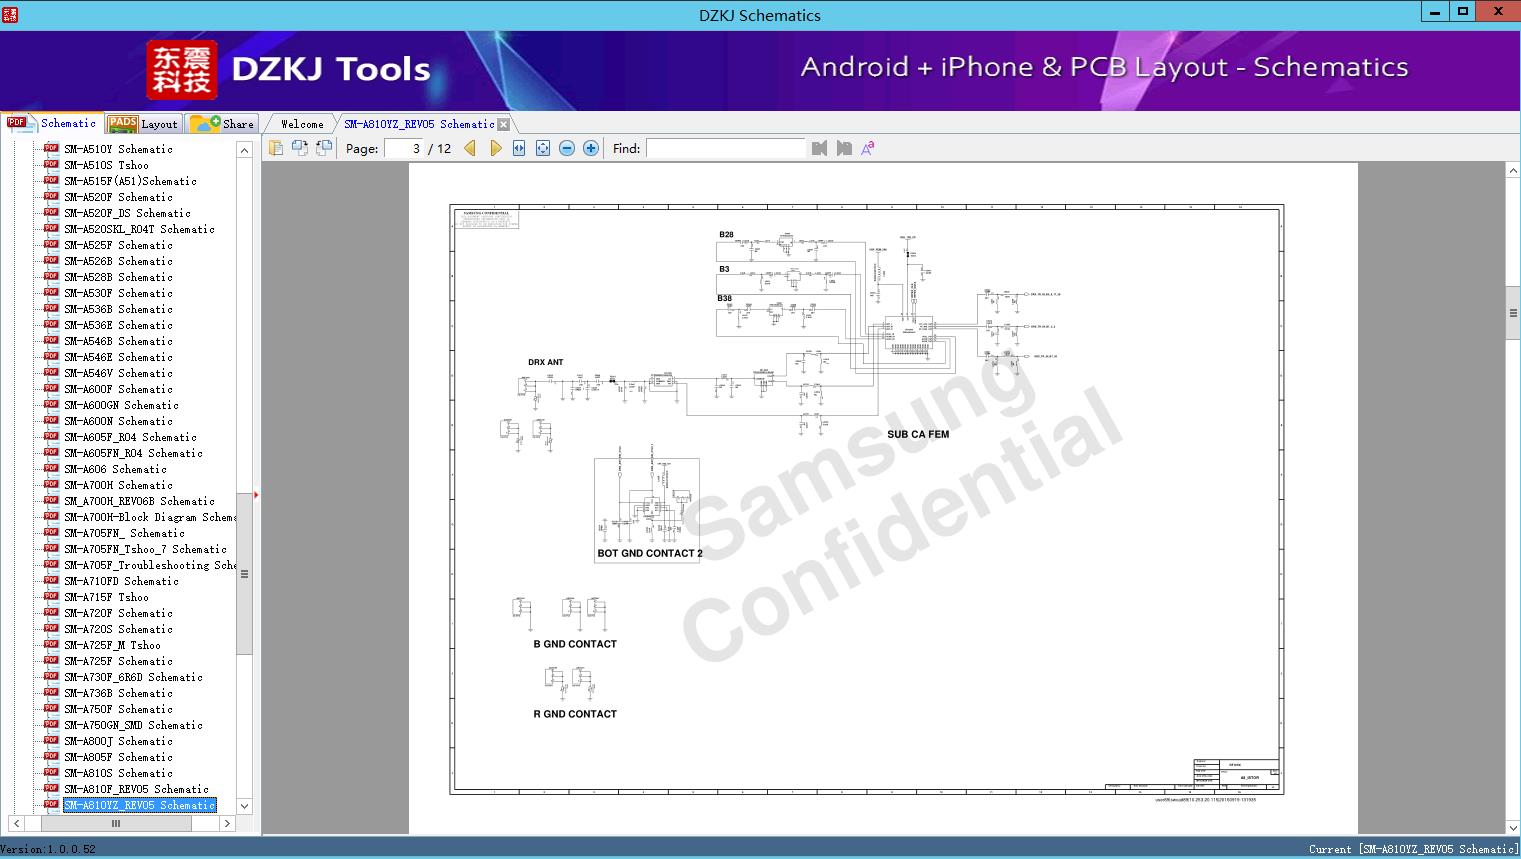The width and height of the screenshot is (1521, 859).
Task: Click the file tree vertical scrollbar thumb
Action: [x=244, y=574]
